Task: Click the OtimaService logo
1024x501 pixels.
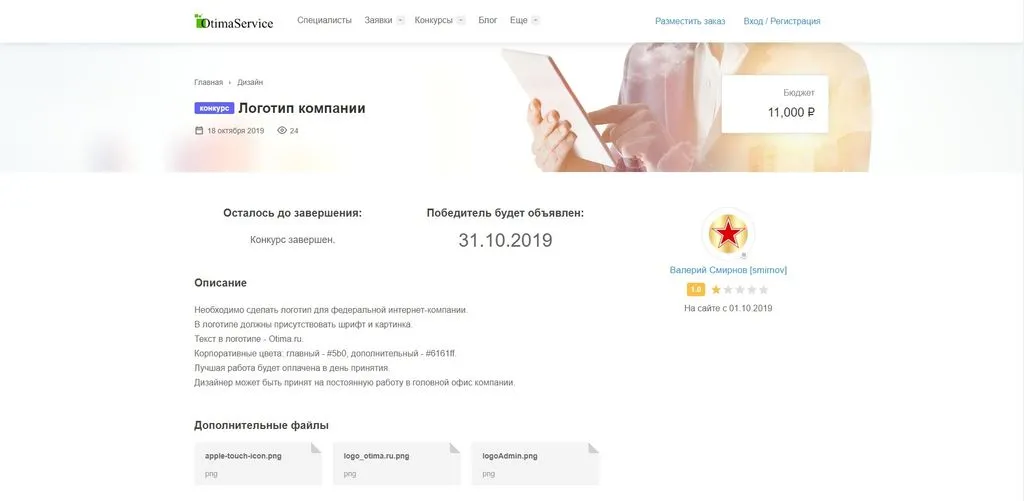Action: [x=234, y=22]
